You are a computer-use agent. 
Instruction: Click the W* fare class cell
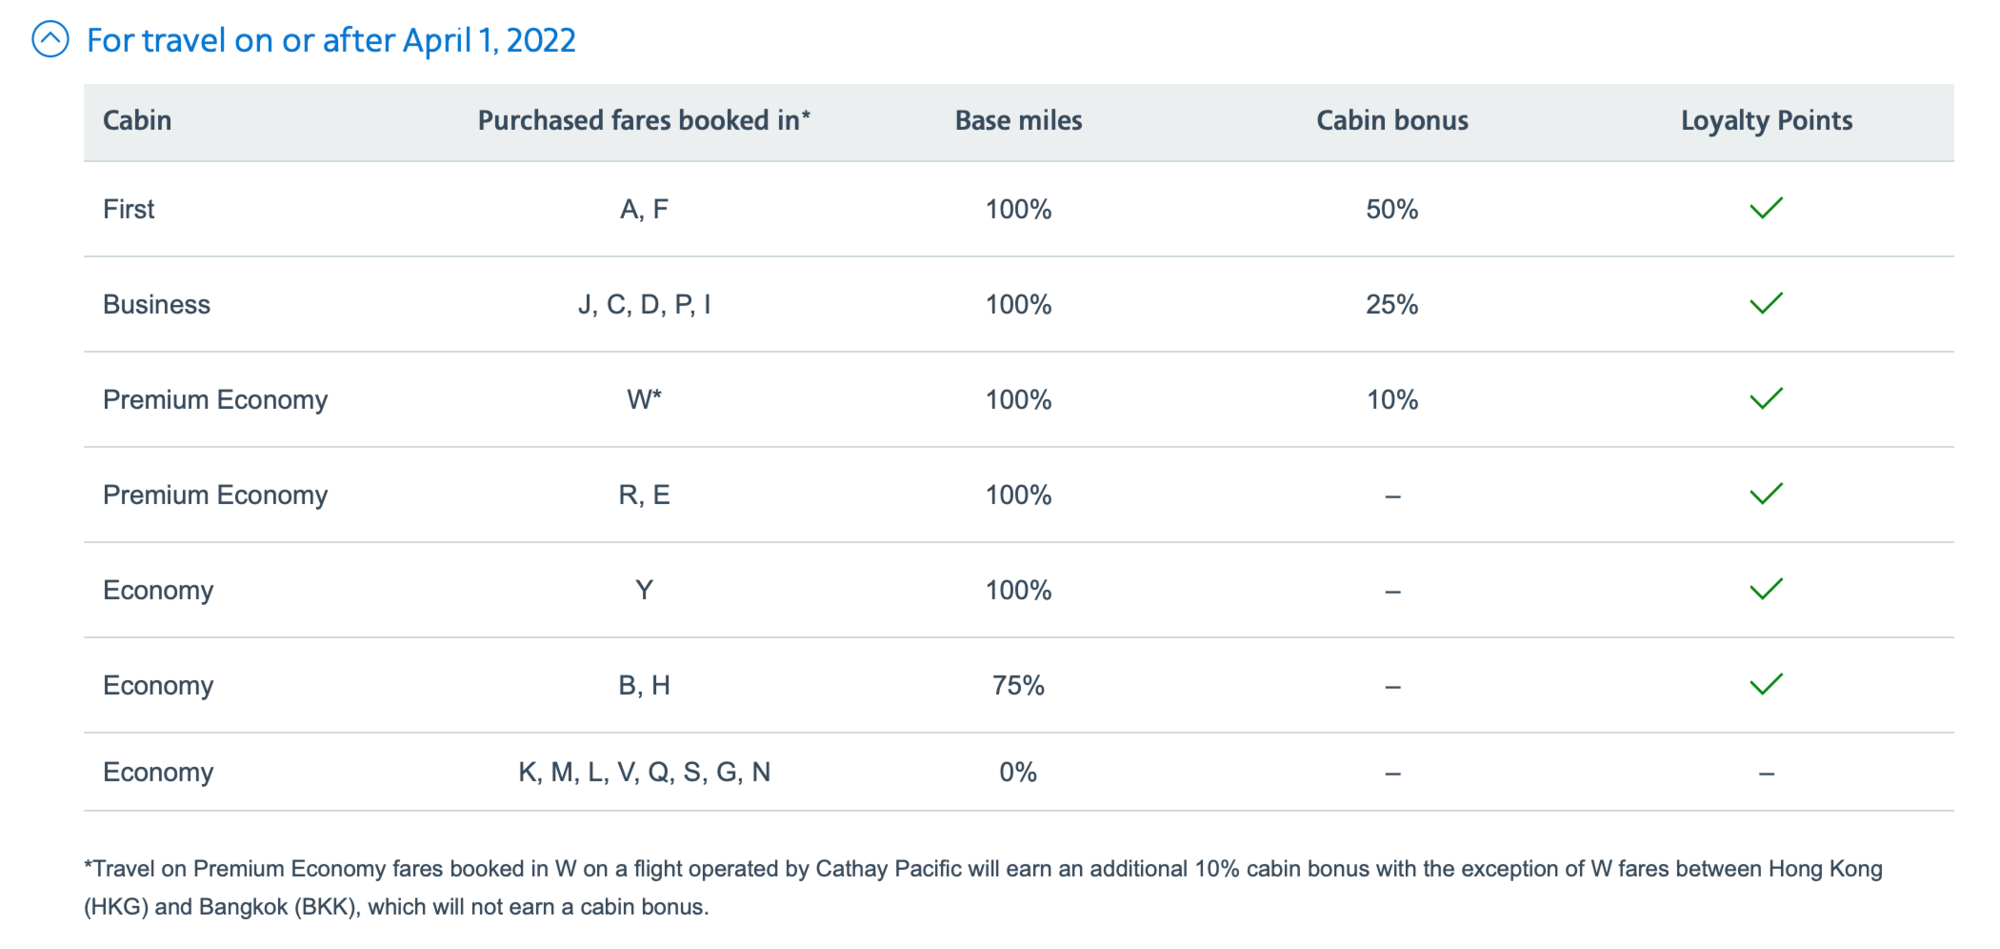pyautogui.click(x=644, y=399)
